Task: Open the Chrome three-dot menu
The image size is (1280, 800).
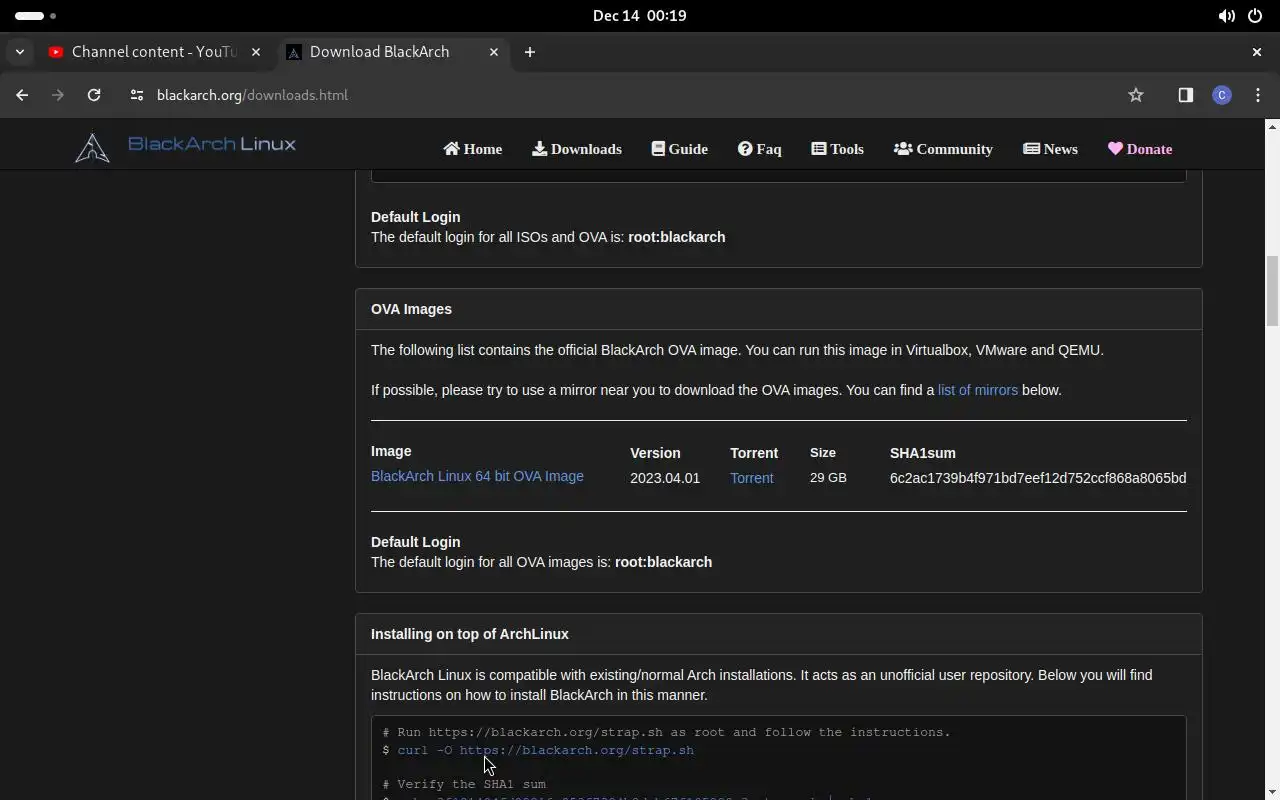Action: [x=1258, y=95]
